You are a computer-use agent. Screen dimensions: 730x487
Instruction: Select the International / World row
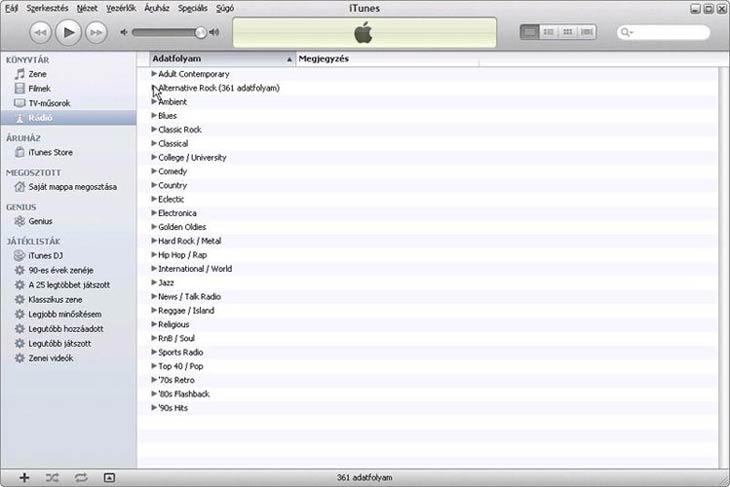(x=427, y=269)
